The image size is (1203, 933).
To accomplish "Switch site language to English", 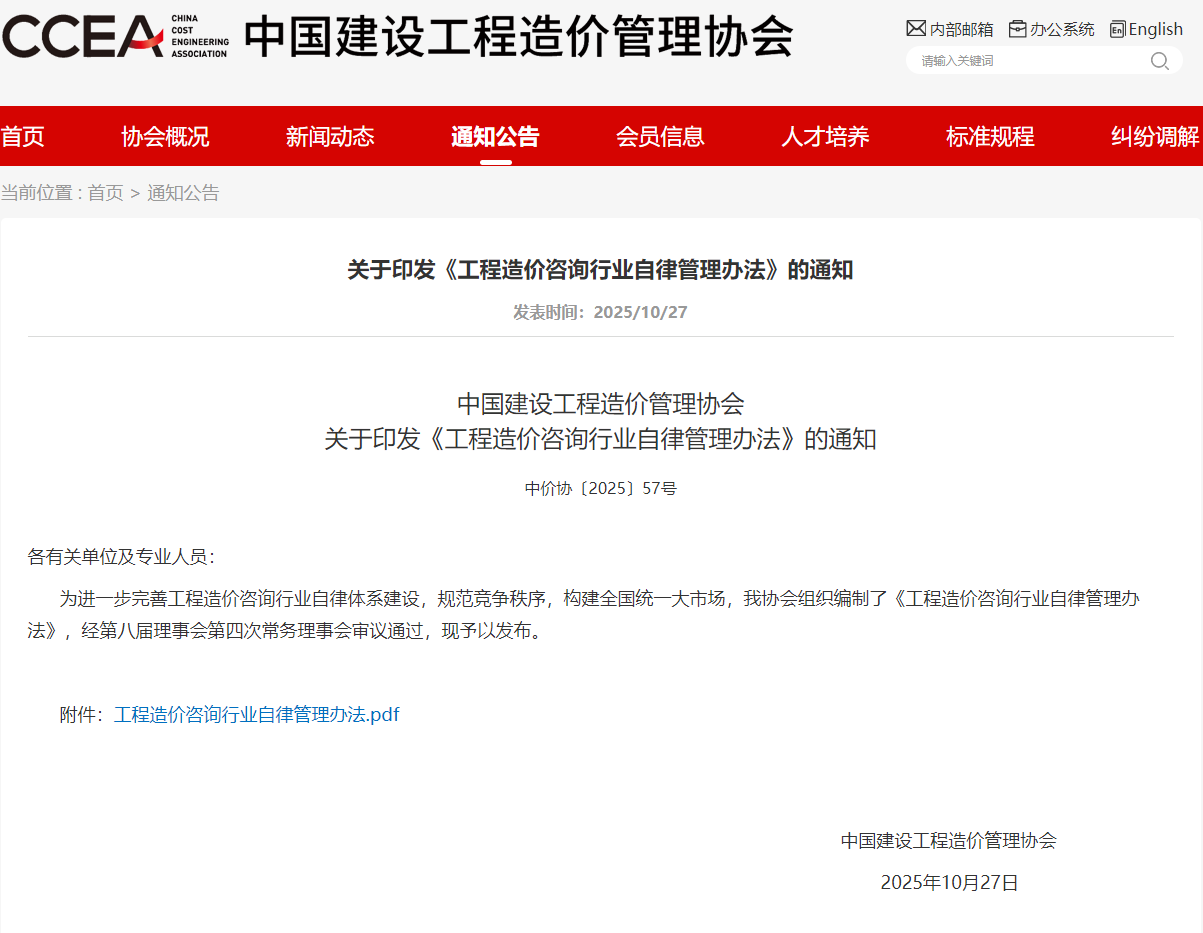I will (1156, 29).
